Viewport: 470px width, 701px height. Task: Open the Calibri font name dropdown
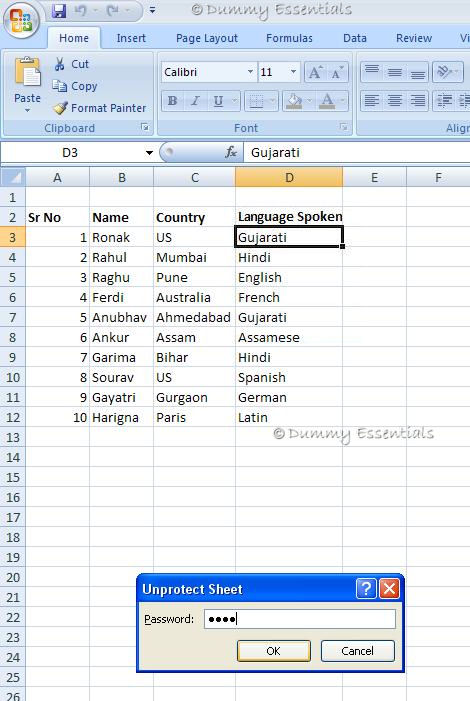pos(250,72)
